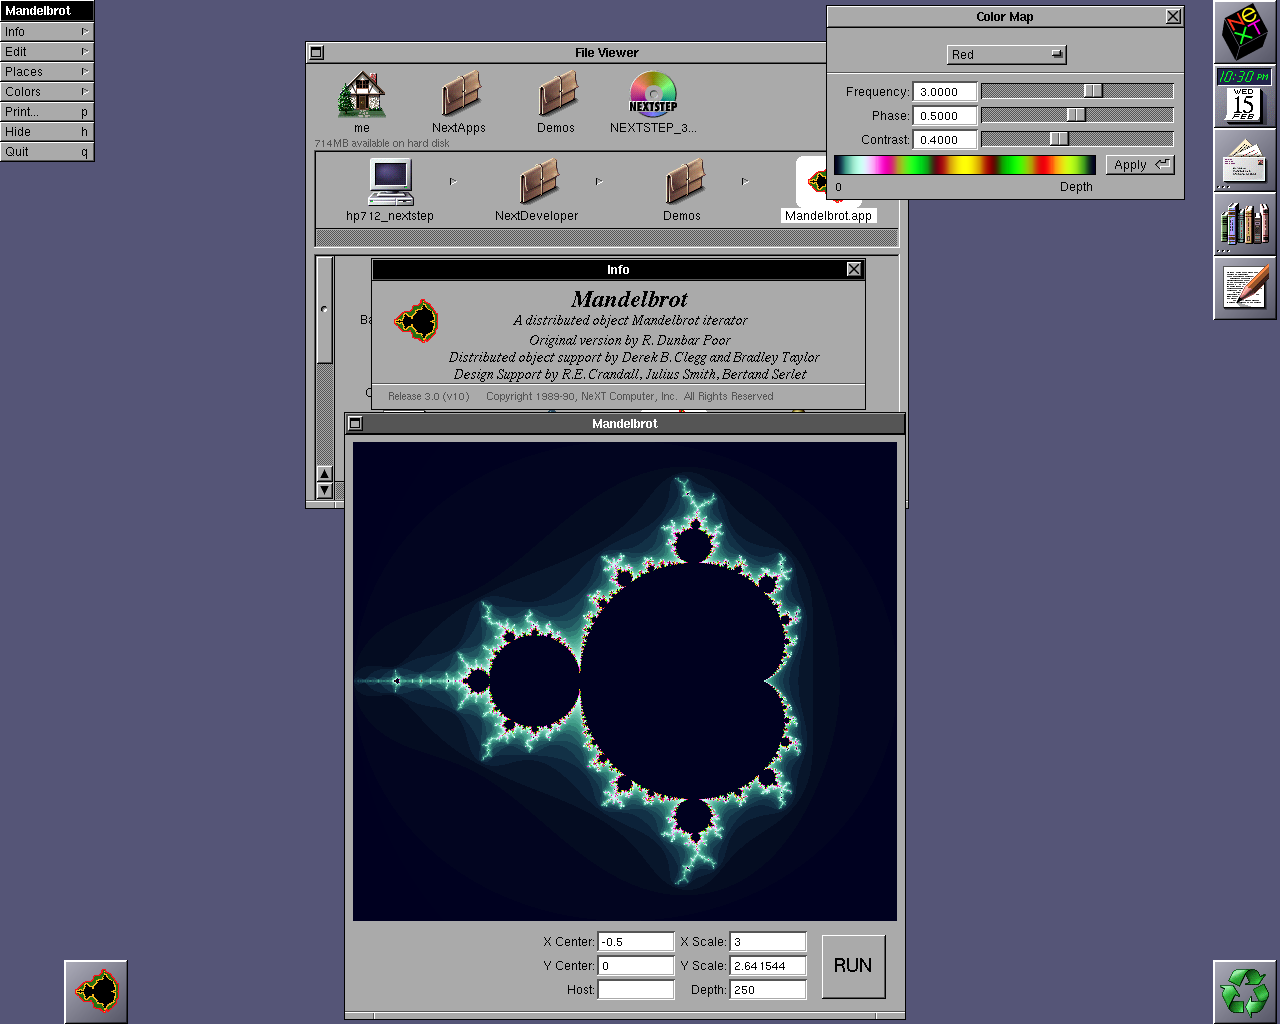
Task: Click the File Viewer title bar
Action: (606, 53)
